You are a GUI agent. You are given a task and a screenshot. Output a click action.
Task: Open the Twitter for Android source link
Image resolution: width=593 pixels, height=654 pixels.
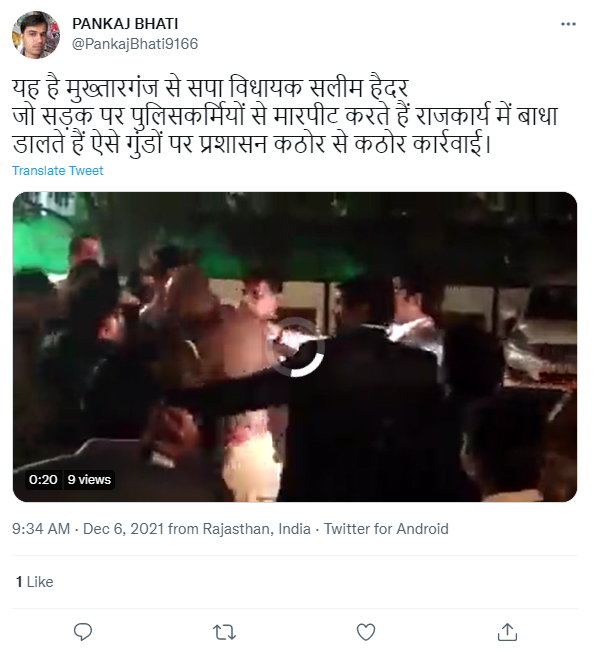coord(386,529)
